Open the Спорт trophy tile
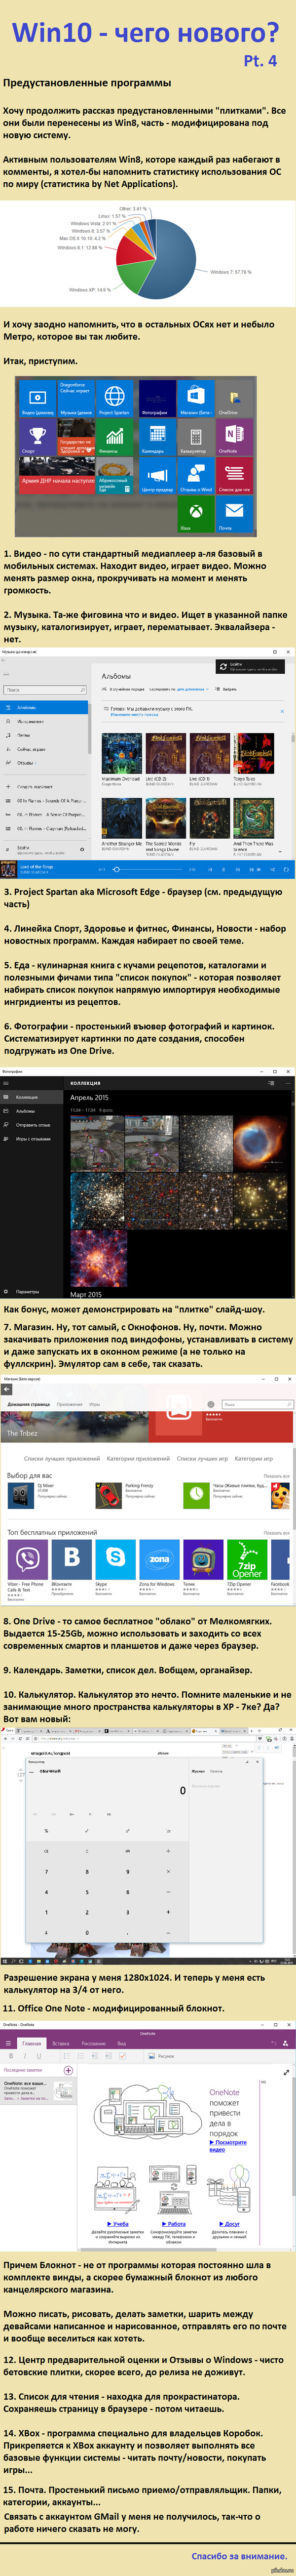The width and height of the screenshot is (296, 2576). 37,437
